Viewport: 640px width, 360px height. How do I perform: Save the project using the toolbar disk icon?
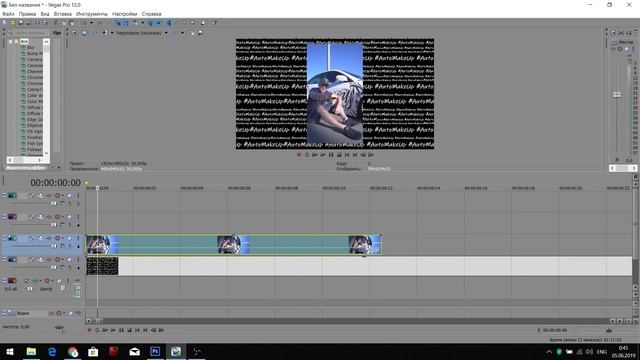[x=20, y=23]
